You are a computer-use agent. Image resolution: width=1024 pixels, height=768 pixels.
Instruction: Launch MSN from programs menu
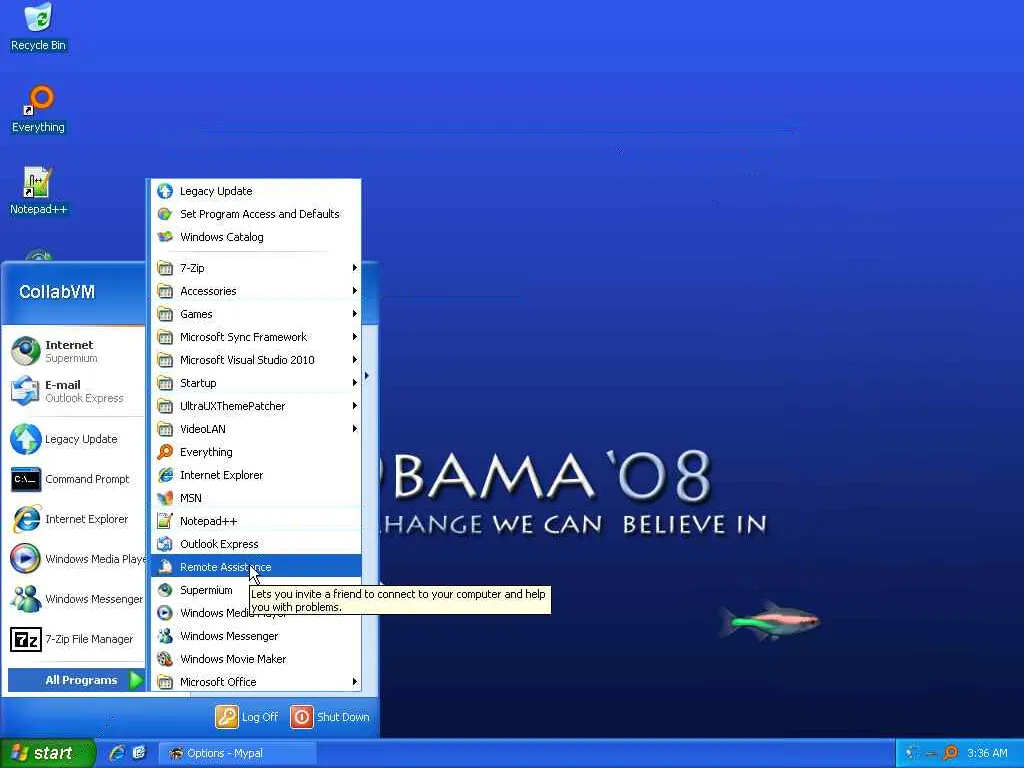click(257, 498)
